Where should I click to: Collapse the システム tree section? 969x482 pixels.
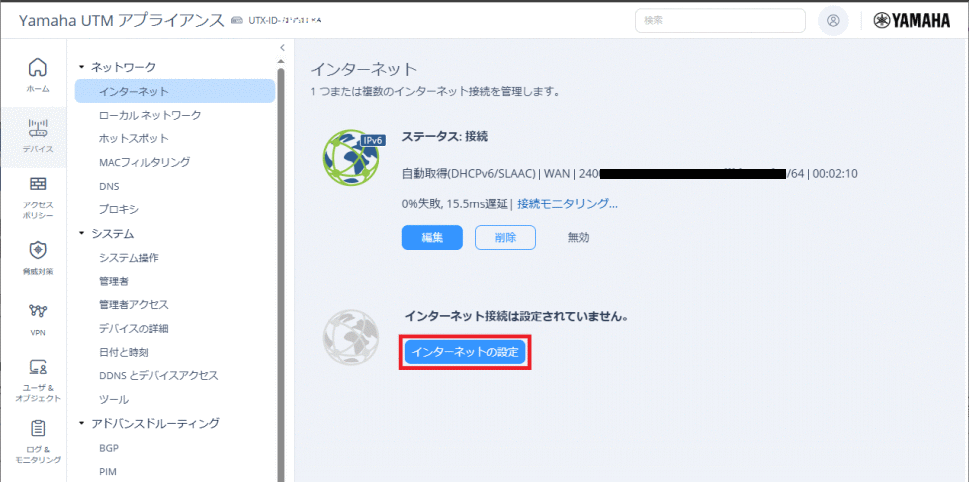(82, 234)
